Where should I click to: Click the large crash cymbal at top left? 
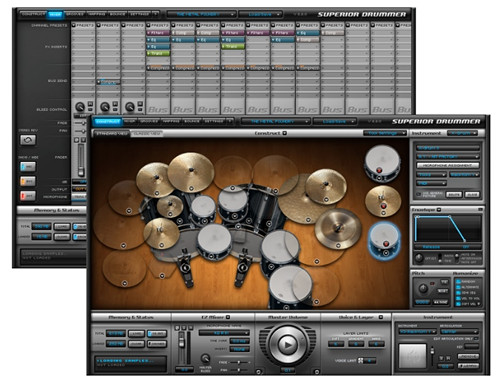point(191,172)
